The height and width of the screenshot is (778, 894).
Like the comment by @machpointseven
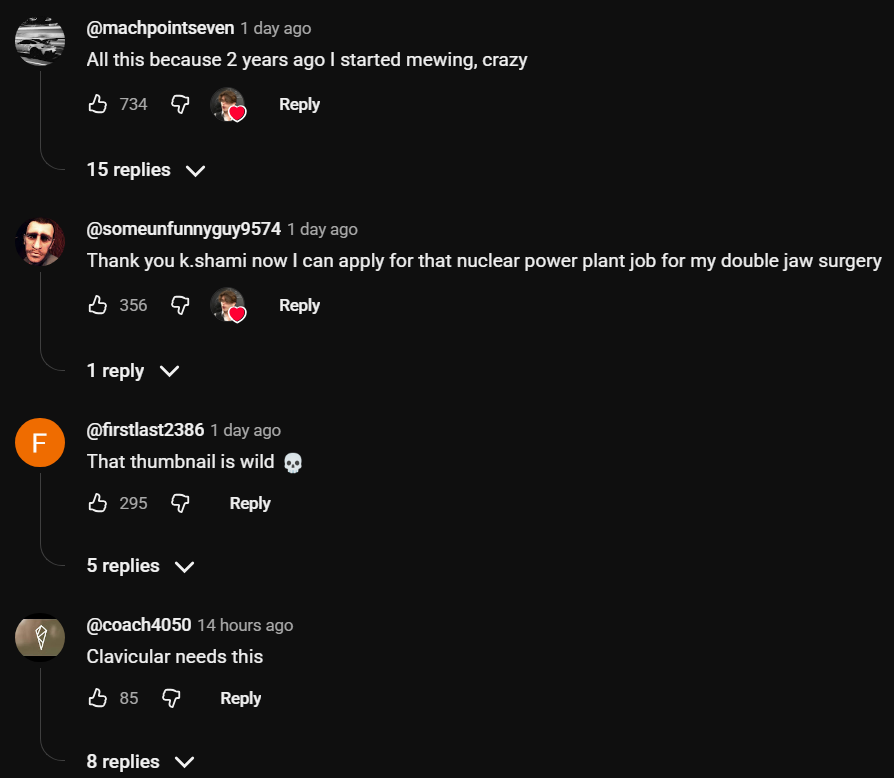(98, 104)
